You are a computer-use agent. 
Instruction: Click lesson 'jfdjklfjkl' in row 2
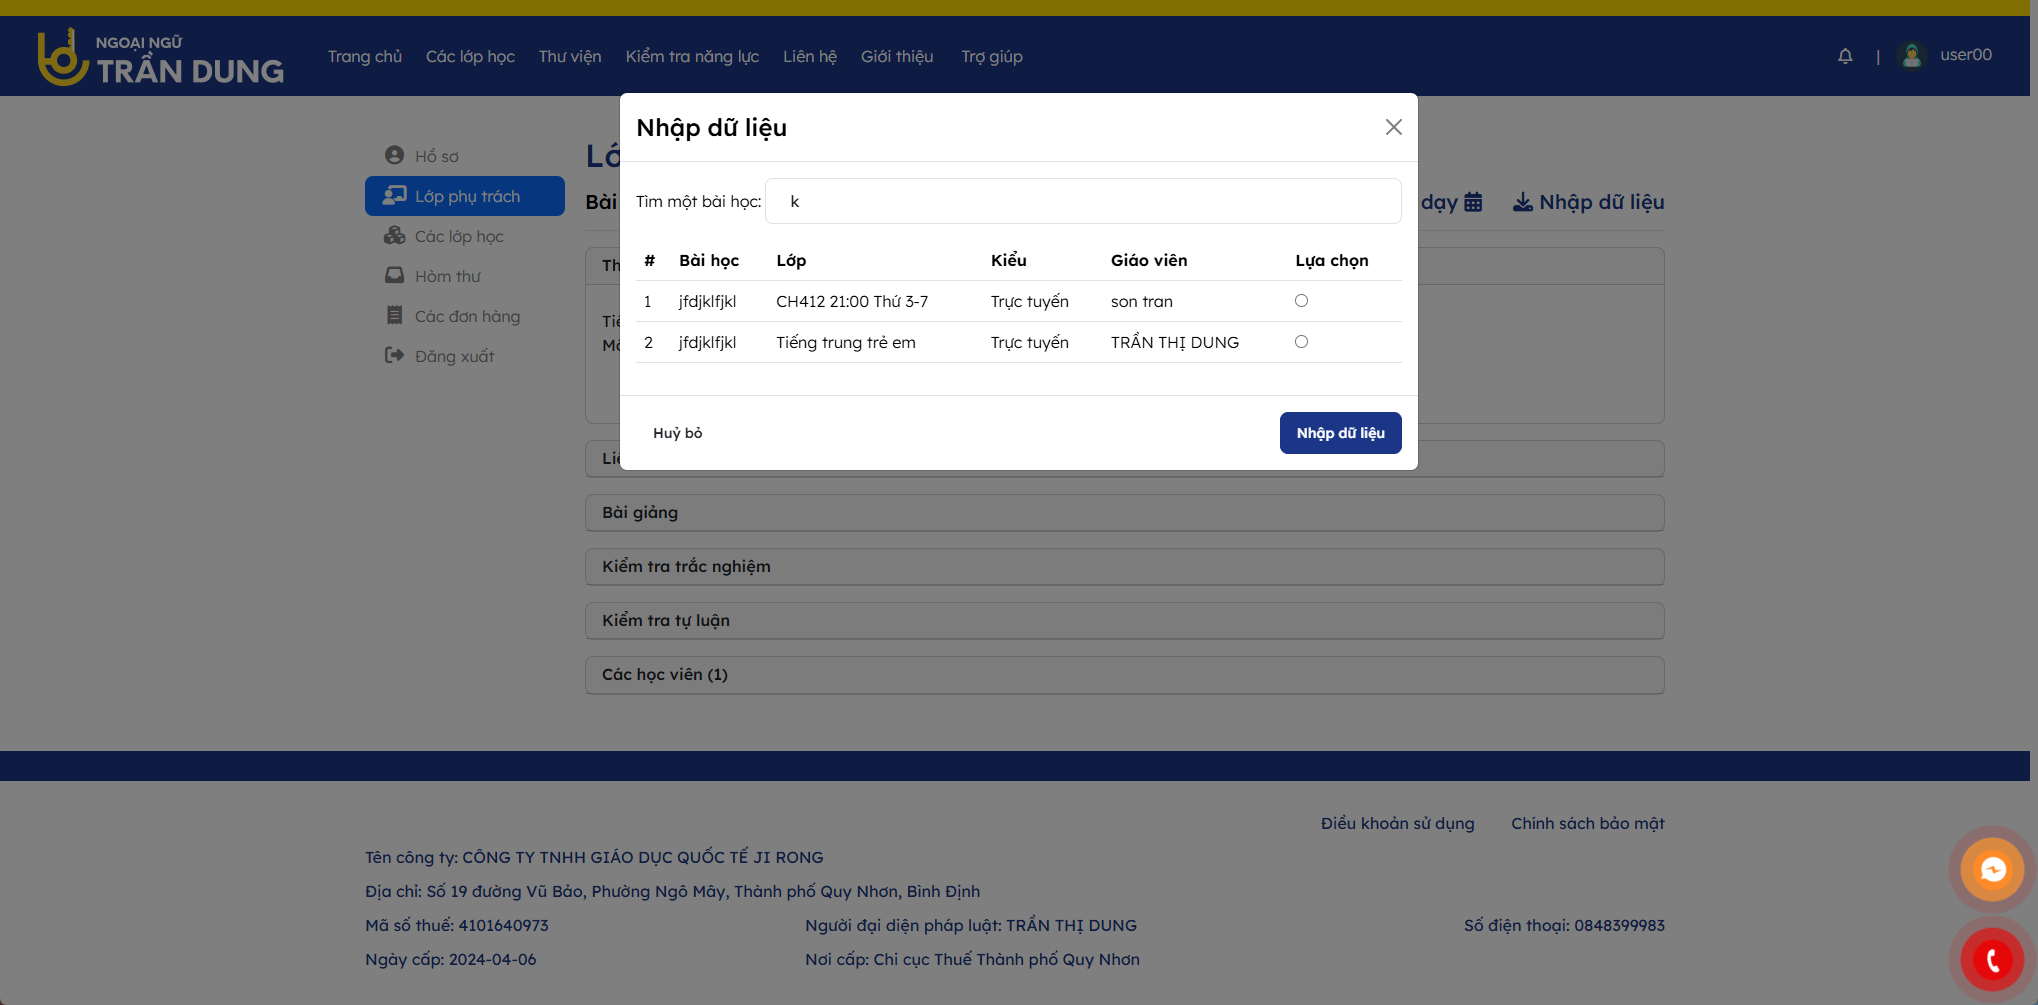[x=707, y=342]
